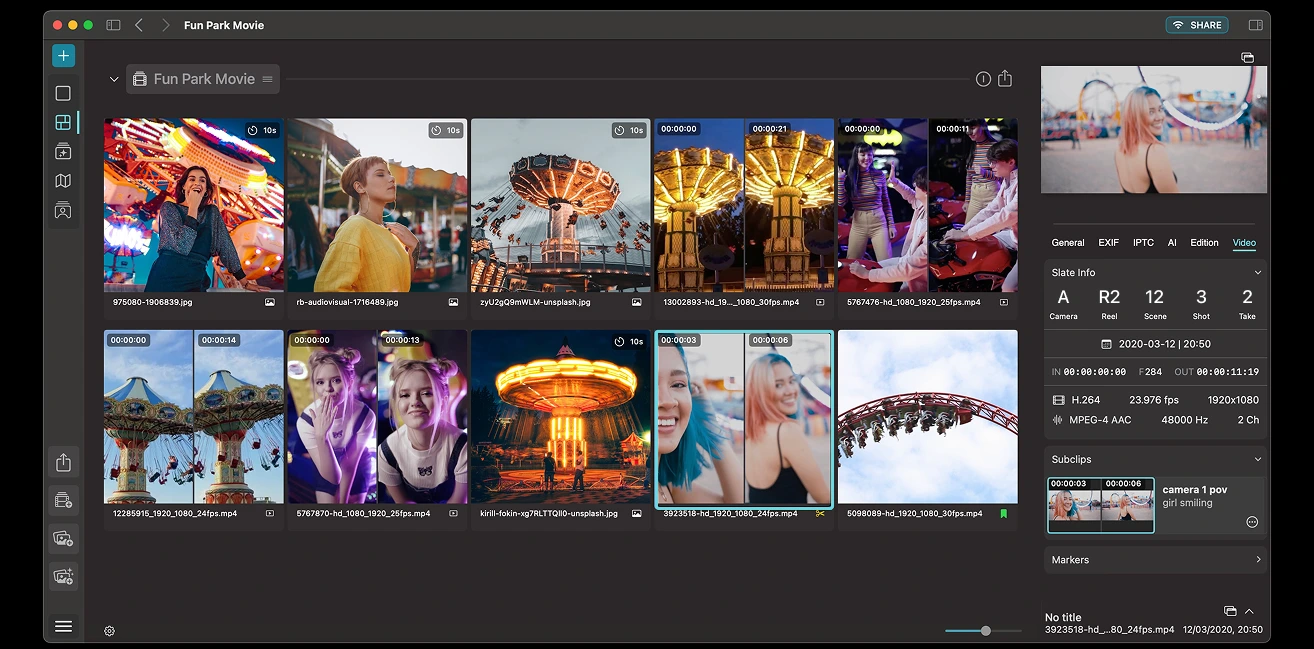Select the grid view sidebar icon
1314x649 pixels.
(x=63, y=122)
